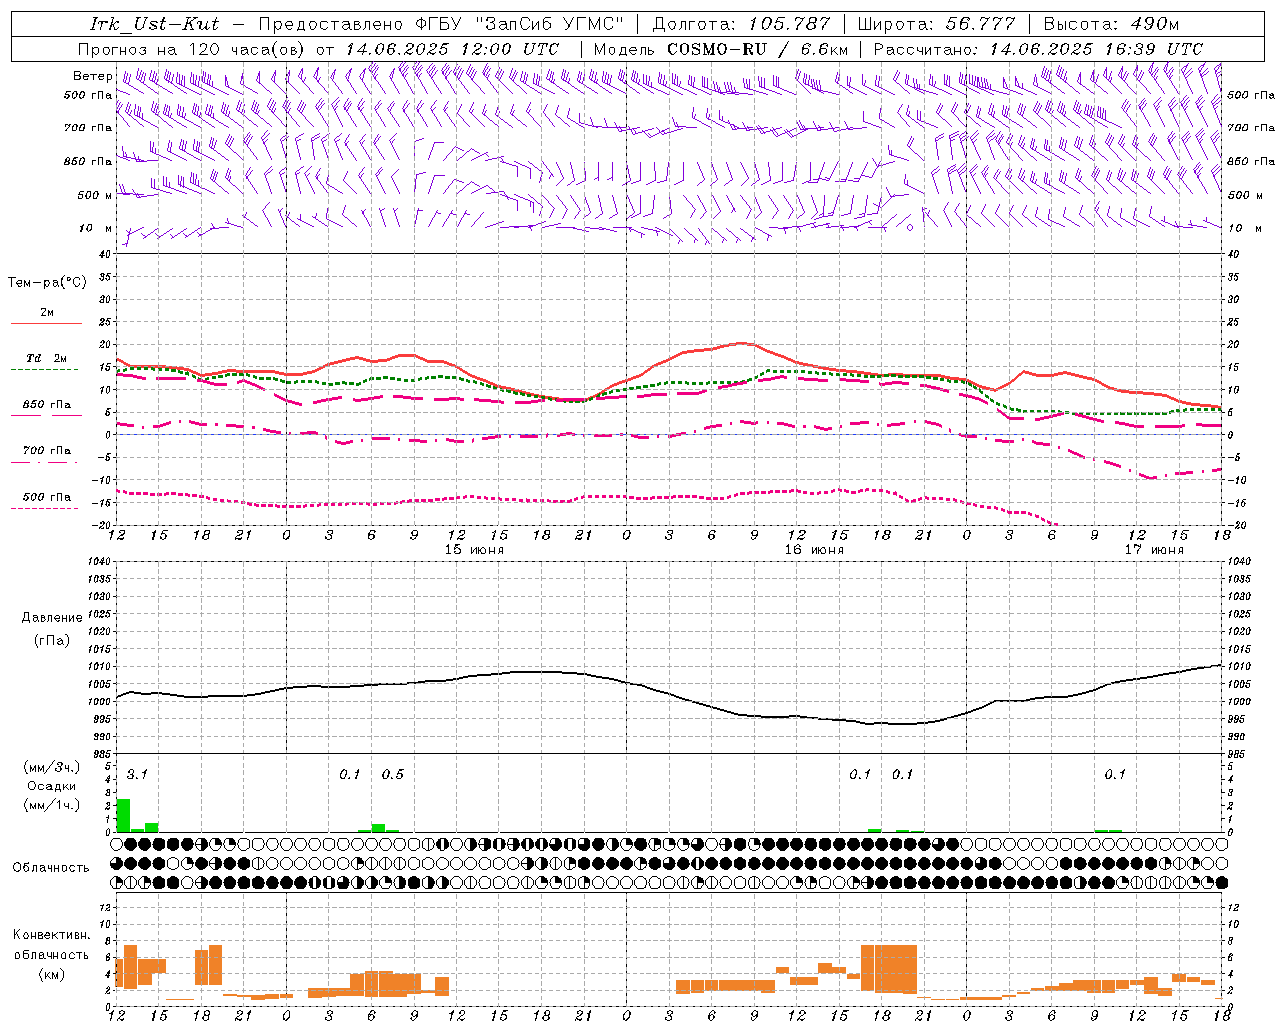
Task: Click "Прогноз на 120 часа(ов)" forecast text
Action: [193, 49]
